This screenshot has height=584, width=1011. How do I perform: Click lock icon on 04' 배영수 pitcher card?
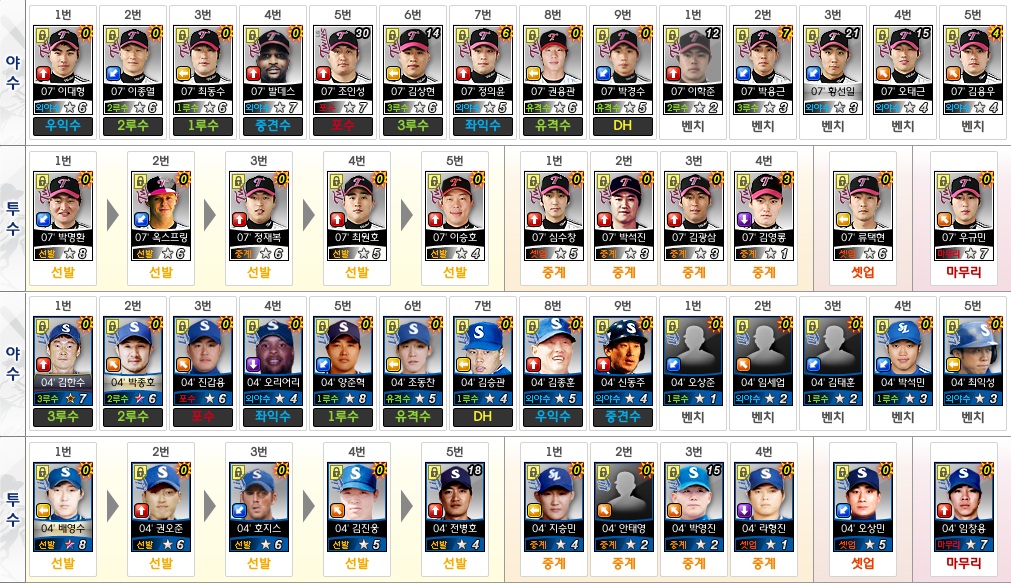42,472
